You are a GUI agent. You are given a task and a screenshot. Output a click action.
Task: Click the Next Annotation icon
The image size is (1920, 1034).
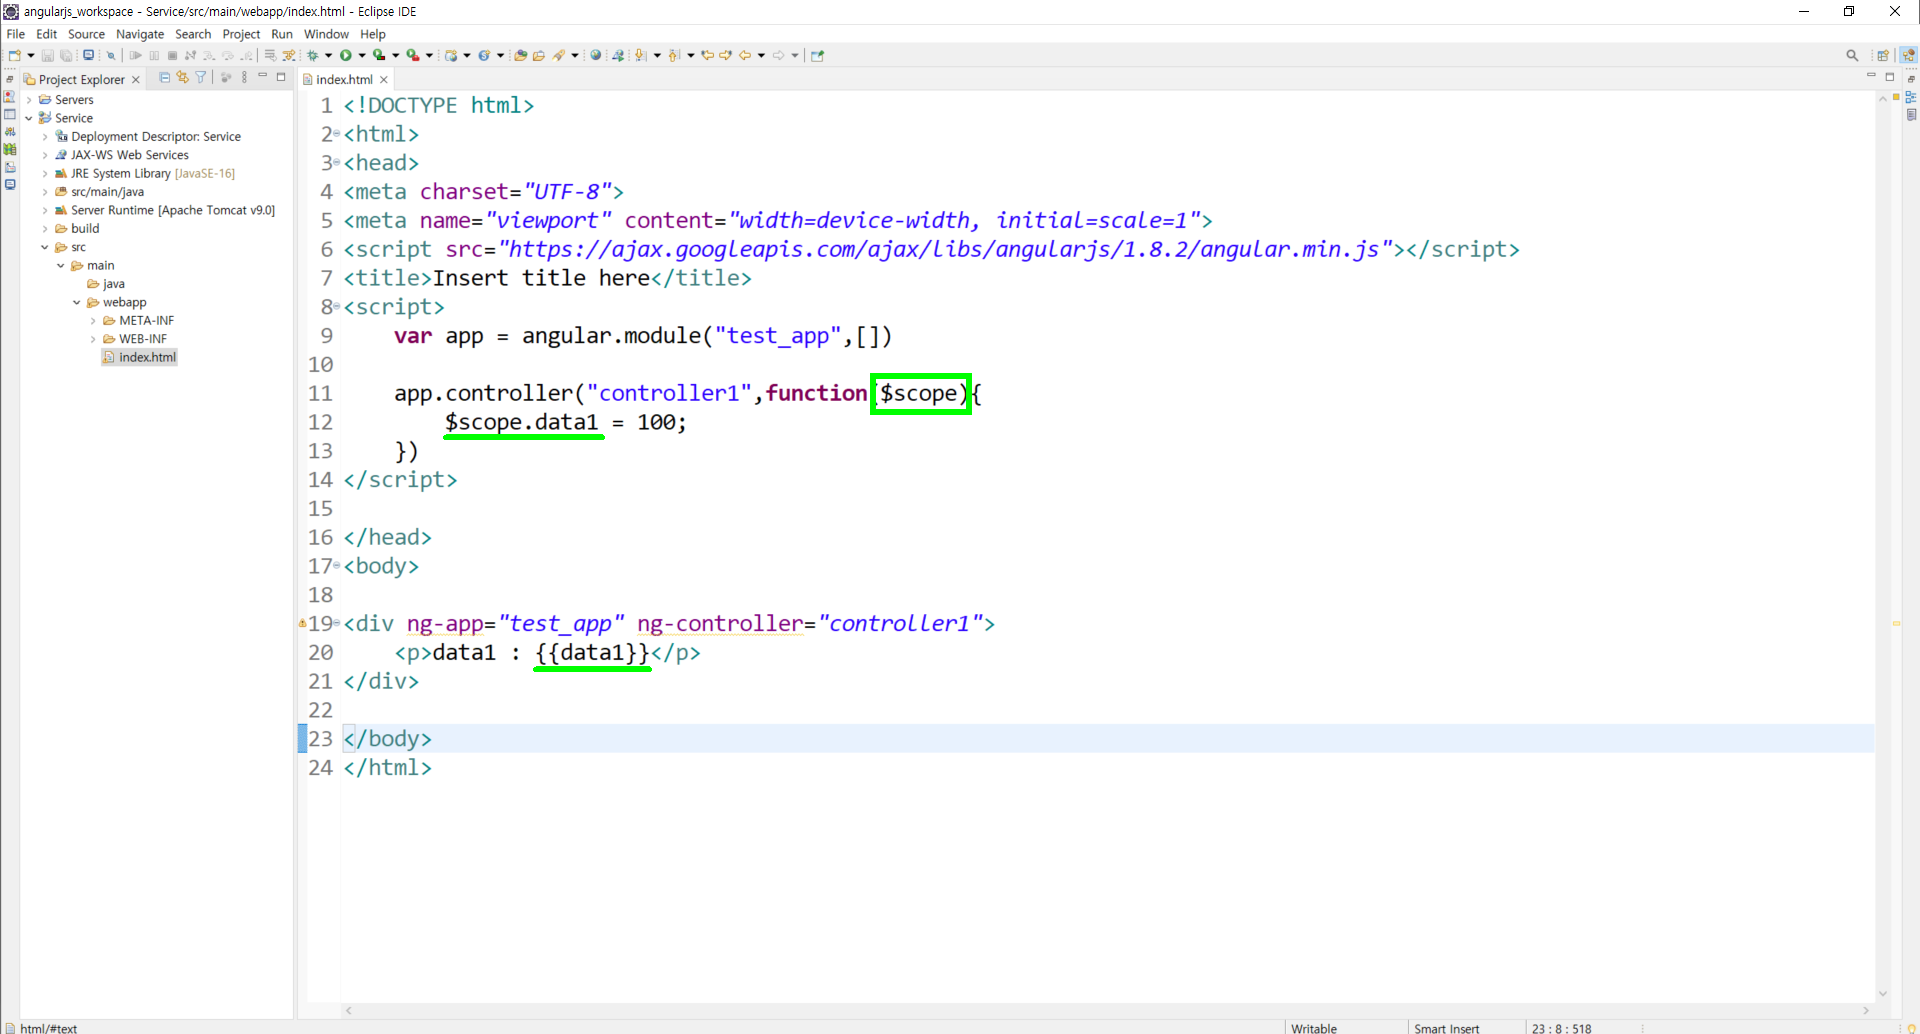tap(641, 55)
